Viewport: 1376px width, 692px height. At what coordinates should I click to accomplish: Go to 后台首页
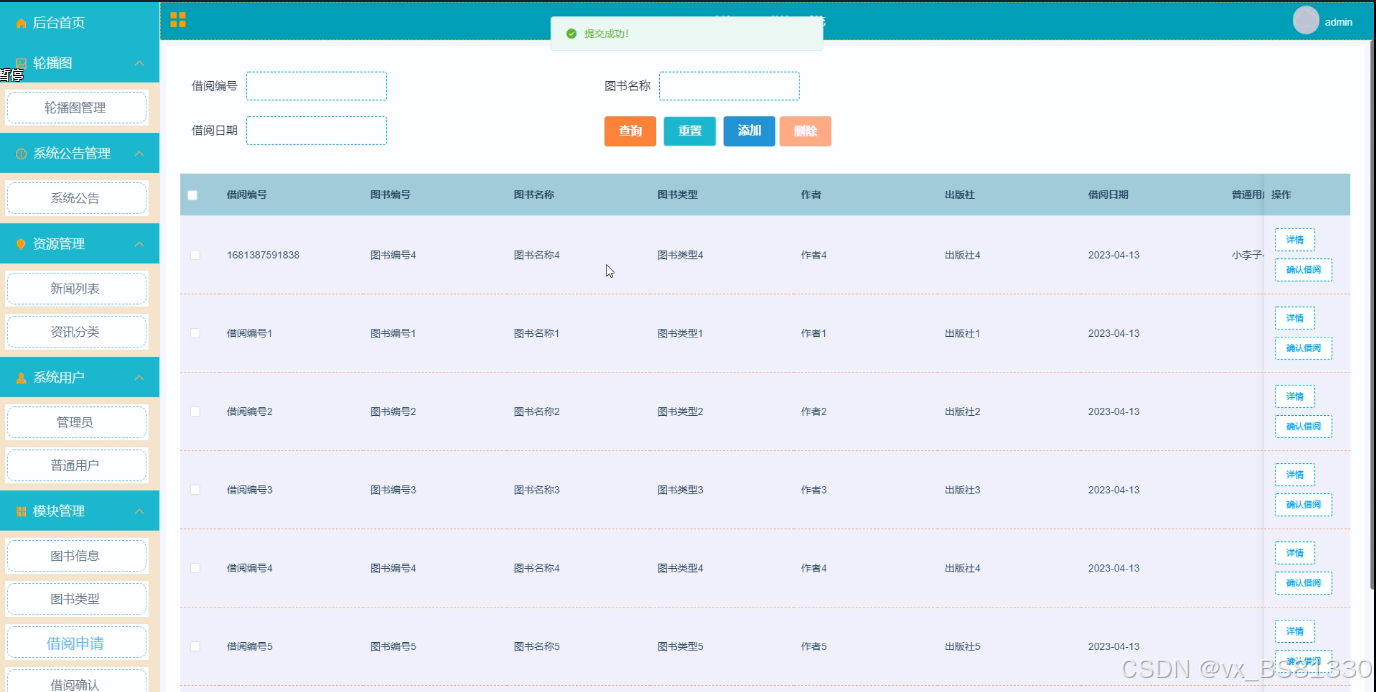(59, 23)
